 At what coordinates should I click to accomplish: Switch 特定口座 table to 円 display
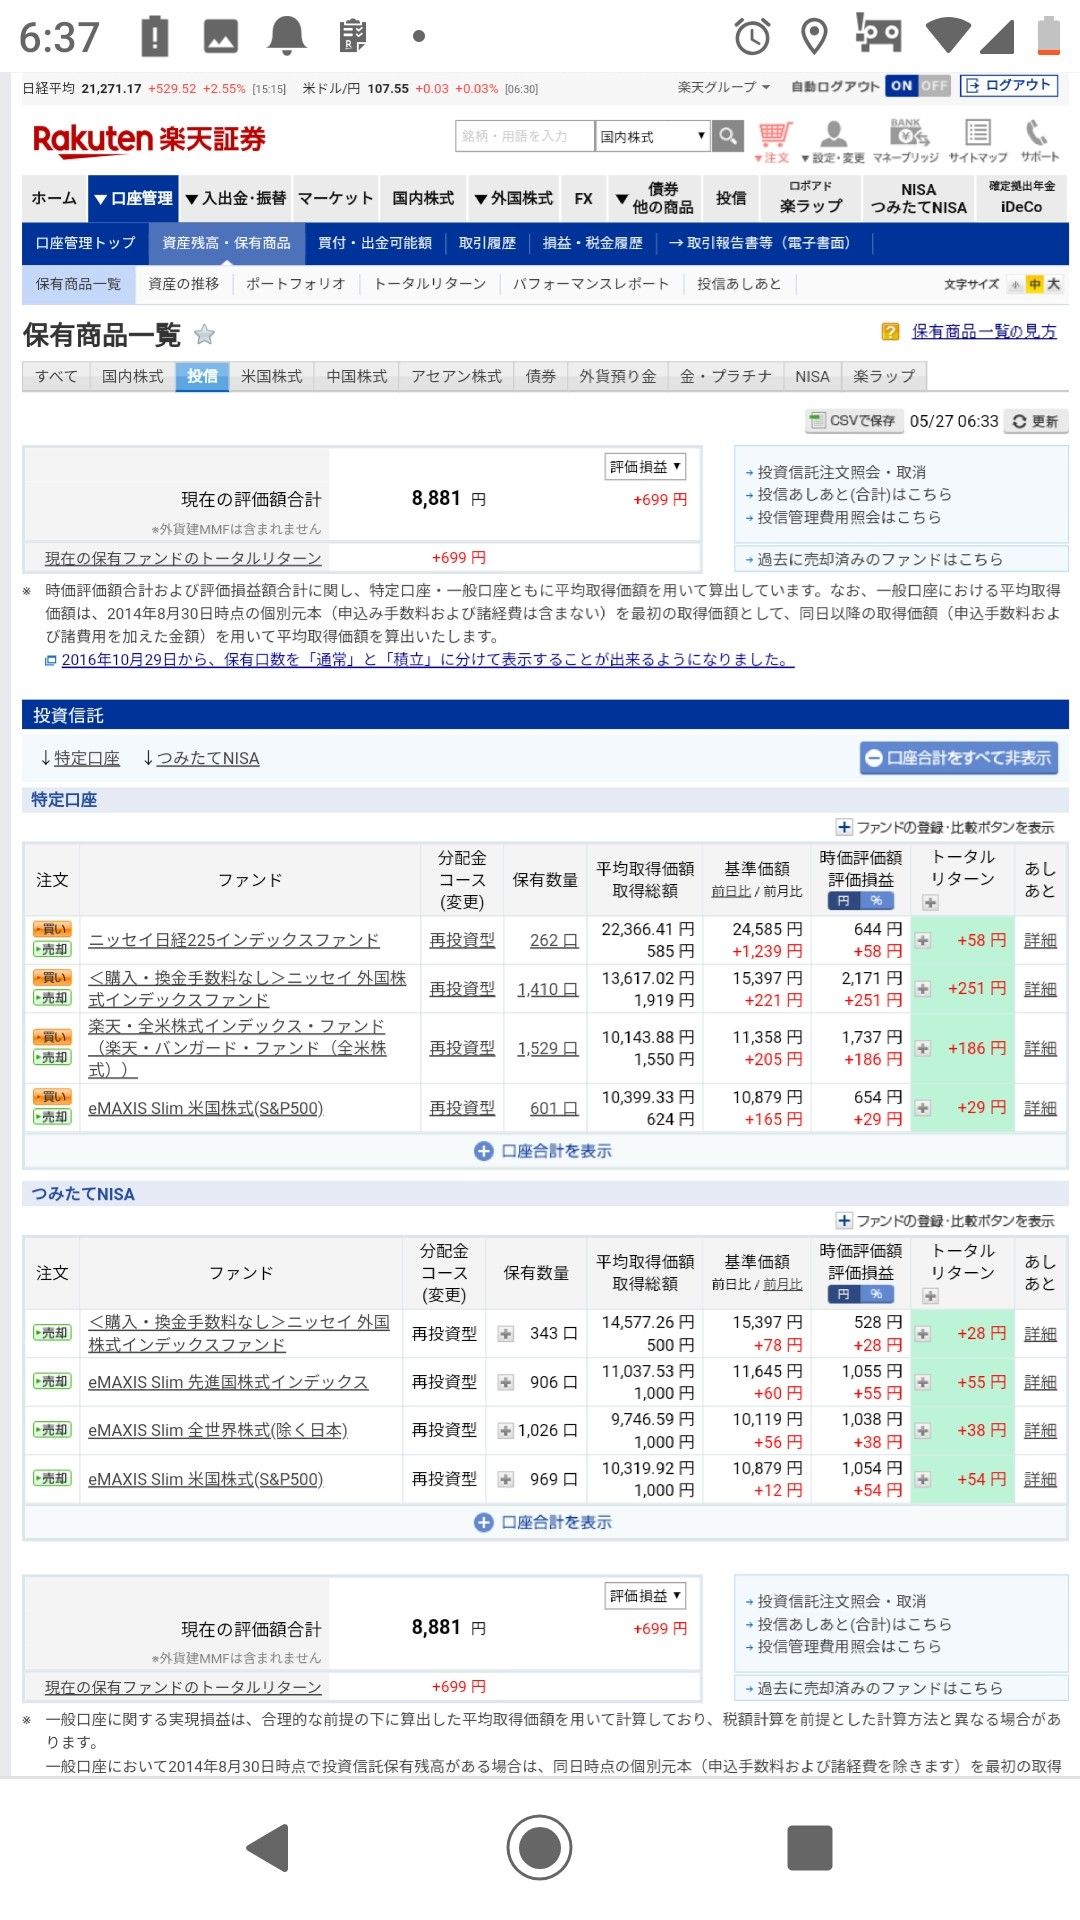[x=843, y=901]
